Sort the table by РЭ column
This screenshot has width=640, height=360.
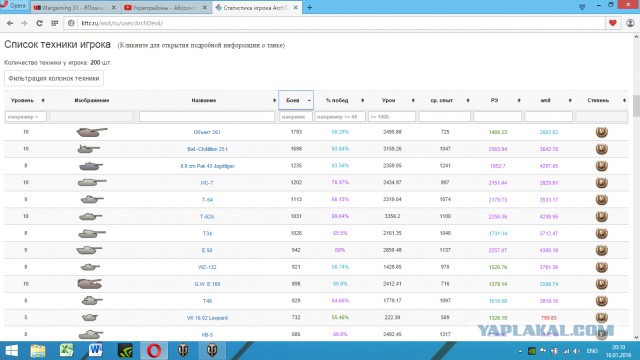pyautogui.click(x=498, y=100)
